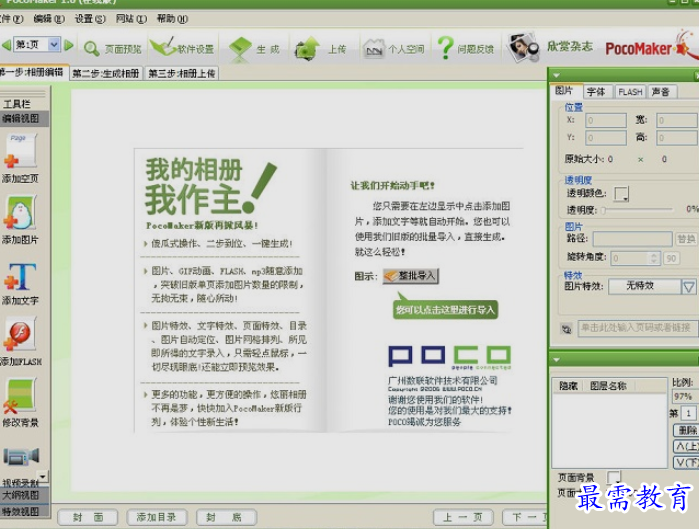Click the 添加图片 tool icon
This screenshot has height=529, width=699.
pos(20,213)
